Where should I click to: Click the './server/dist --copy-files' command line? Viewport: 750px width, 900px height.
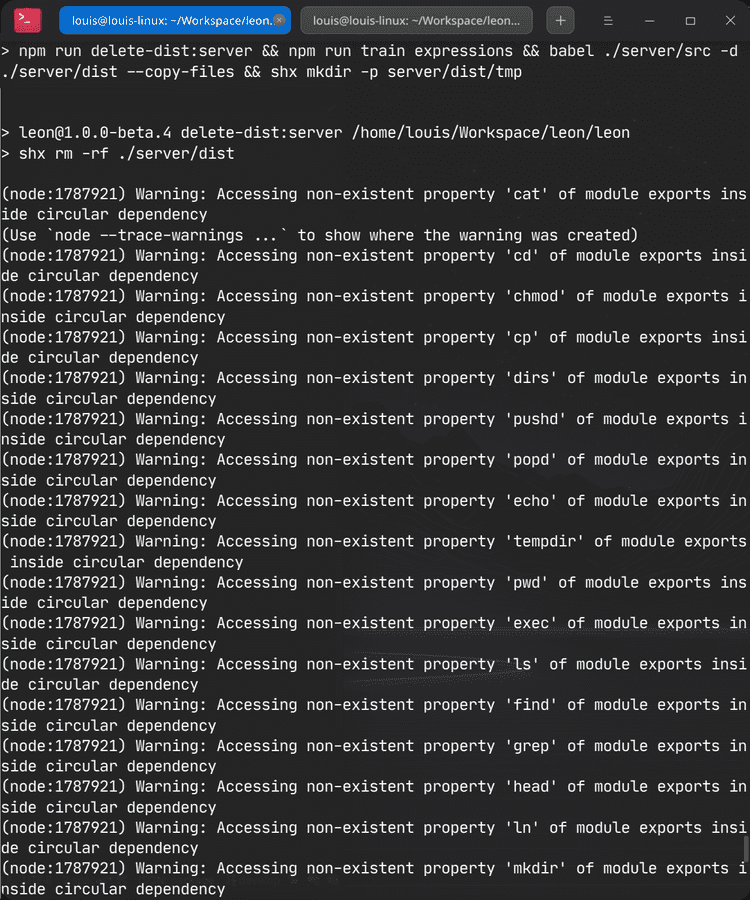click(x=262, y=72)
